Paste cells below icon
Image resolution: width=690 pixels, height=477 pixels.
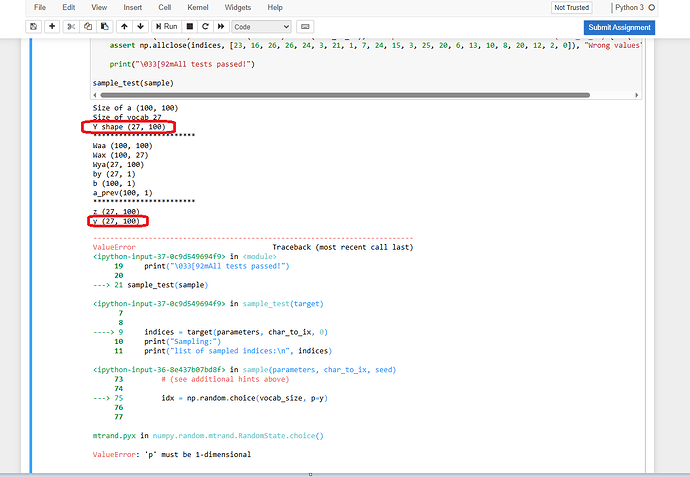pos(104,26)
